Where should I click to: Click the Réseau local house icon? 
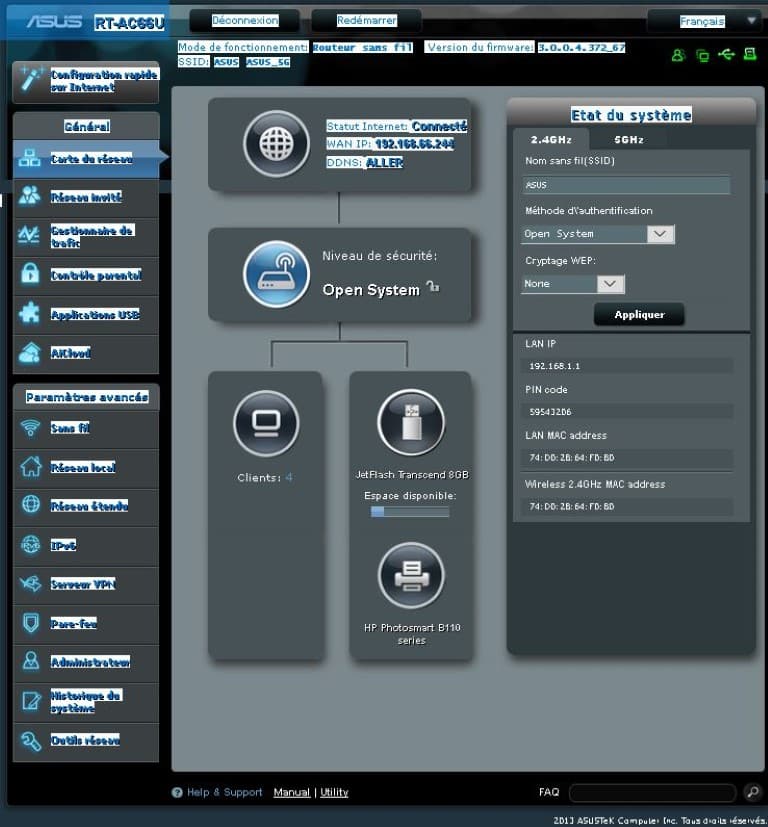point(31,466)
